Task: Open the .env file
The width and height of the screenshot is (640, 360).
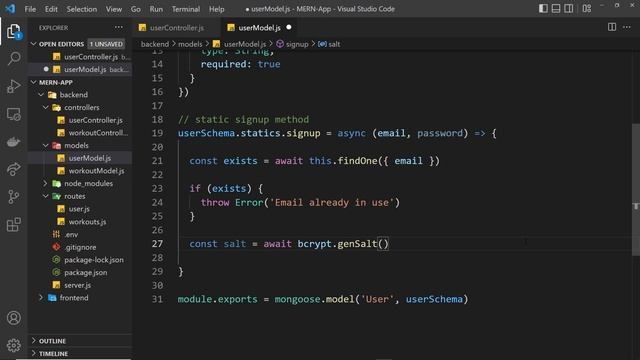Action: (80, 234)
